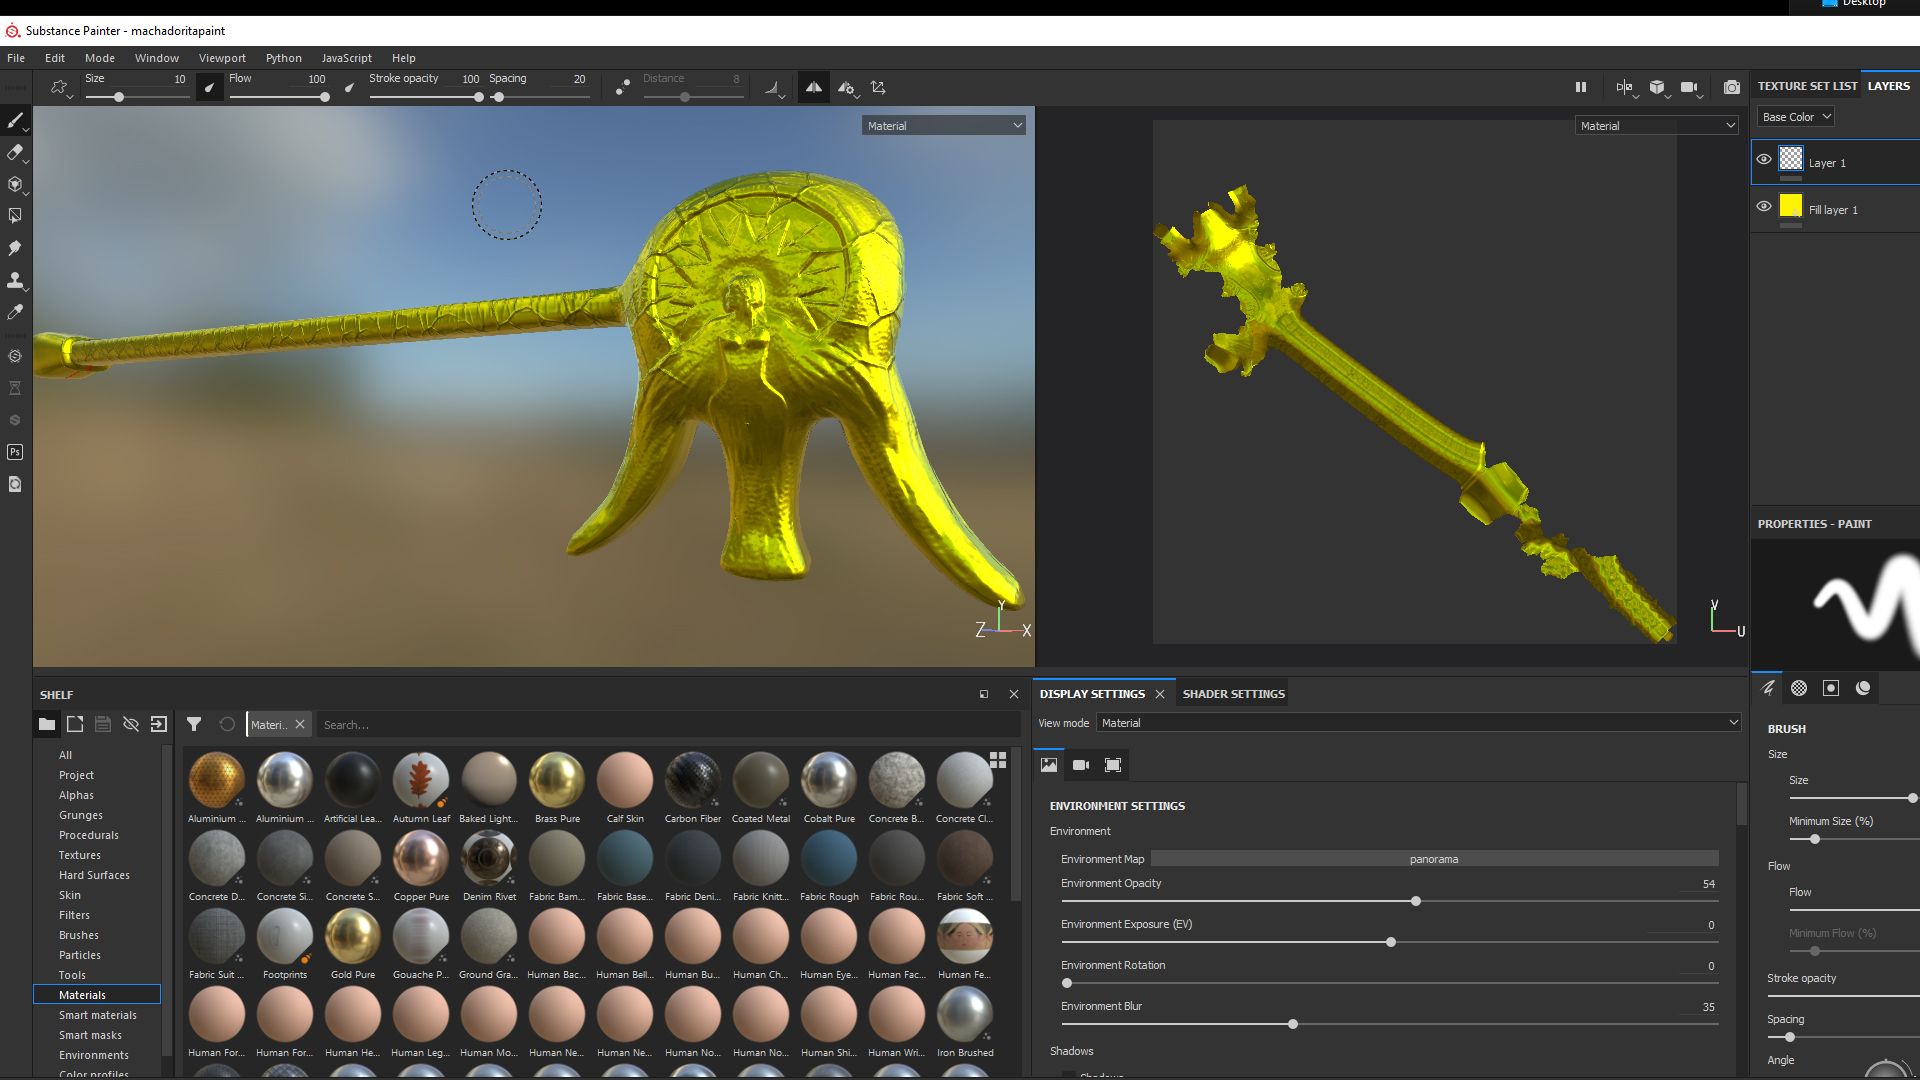The width and height of the screenshot is (1920, 1080).
Task: Select the Gold Pure material thumbnail
Action: (353, 936)
